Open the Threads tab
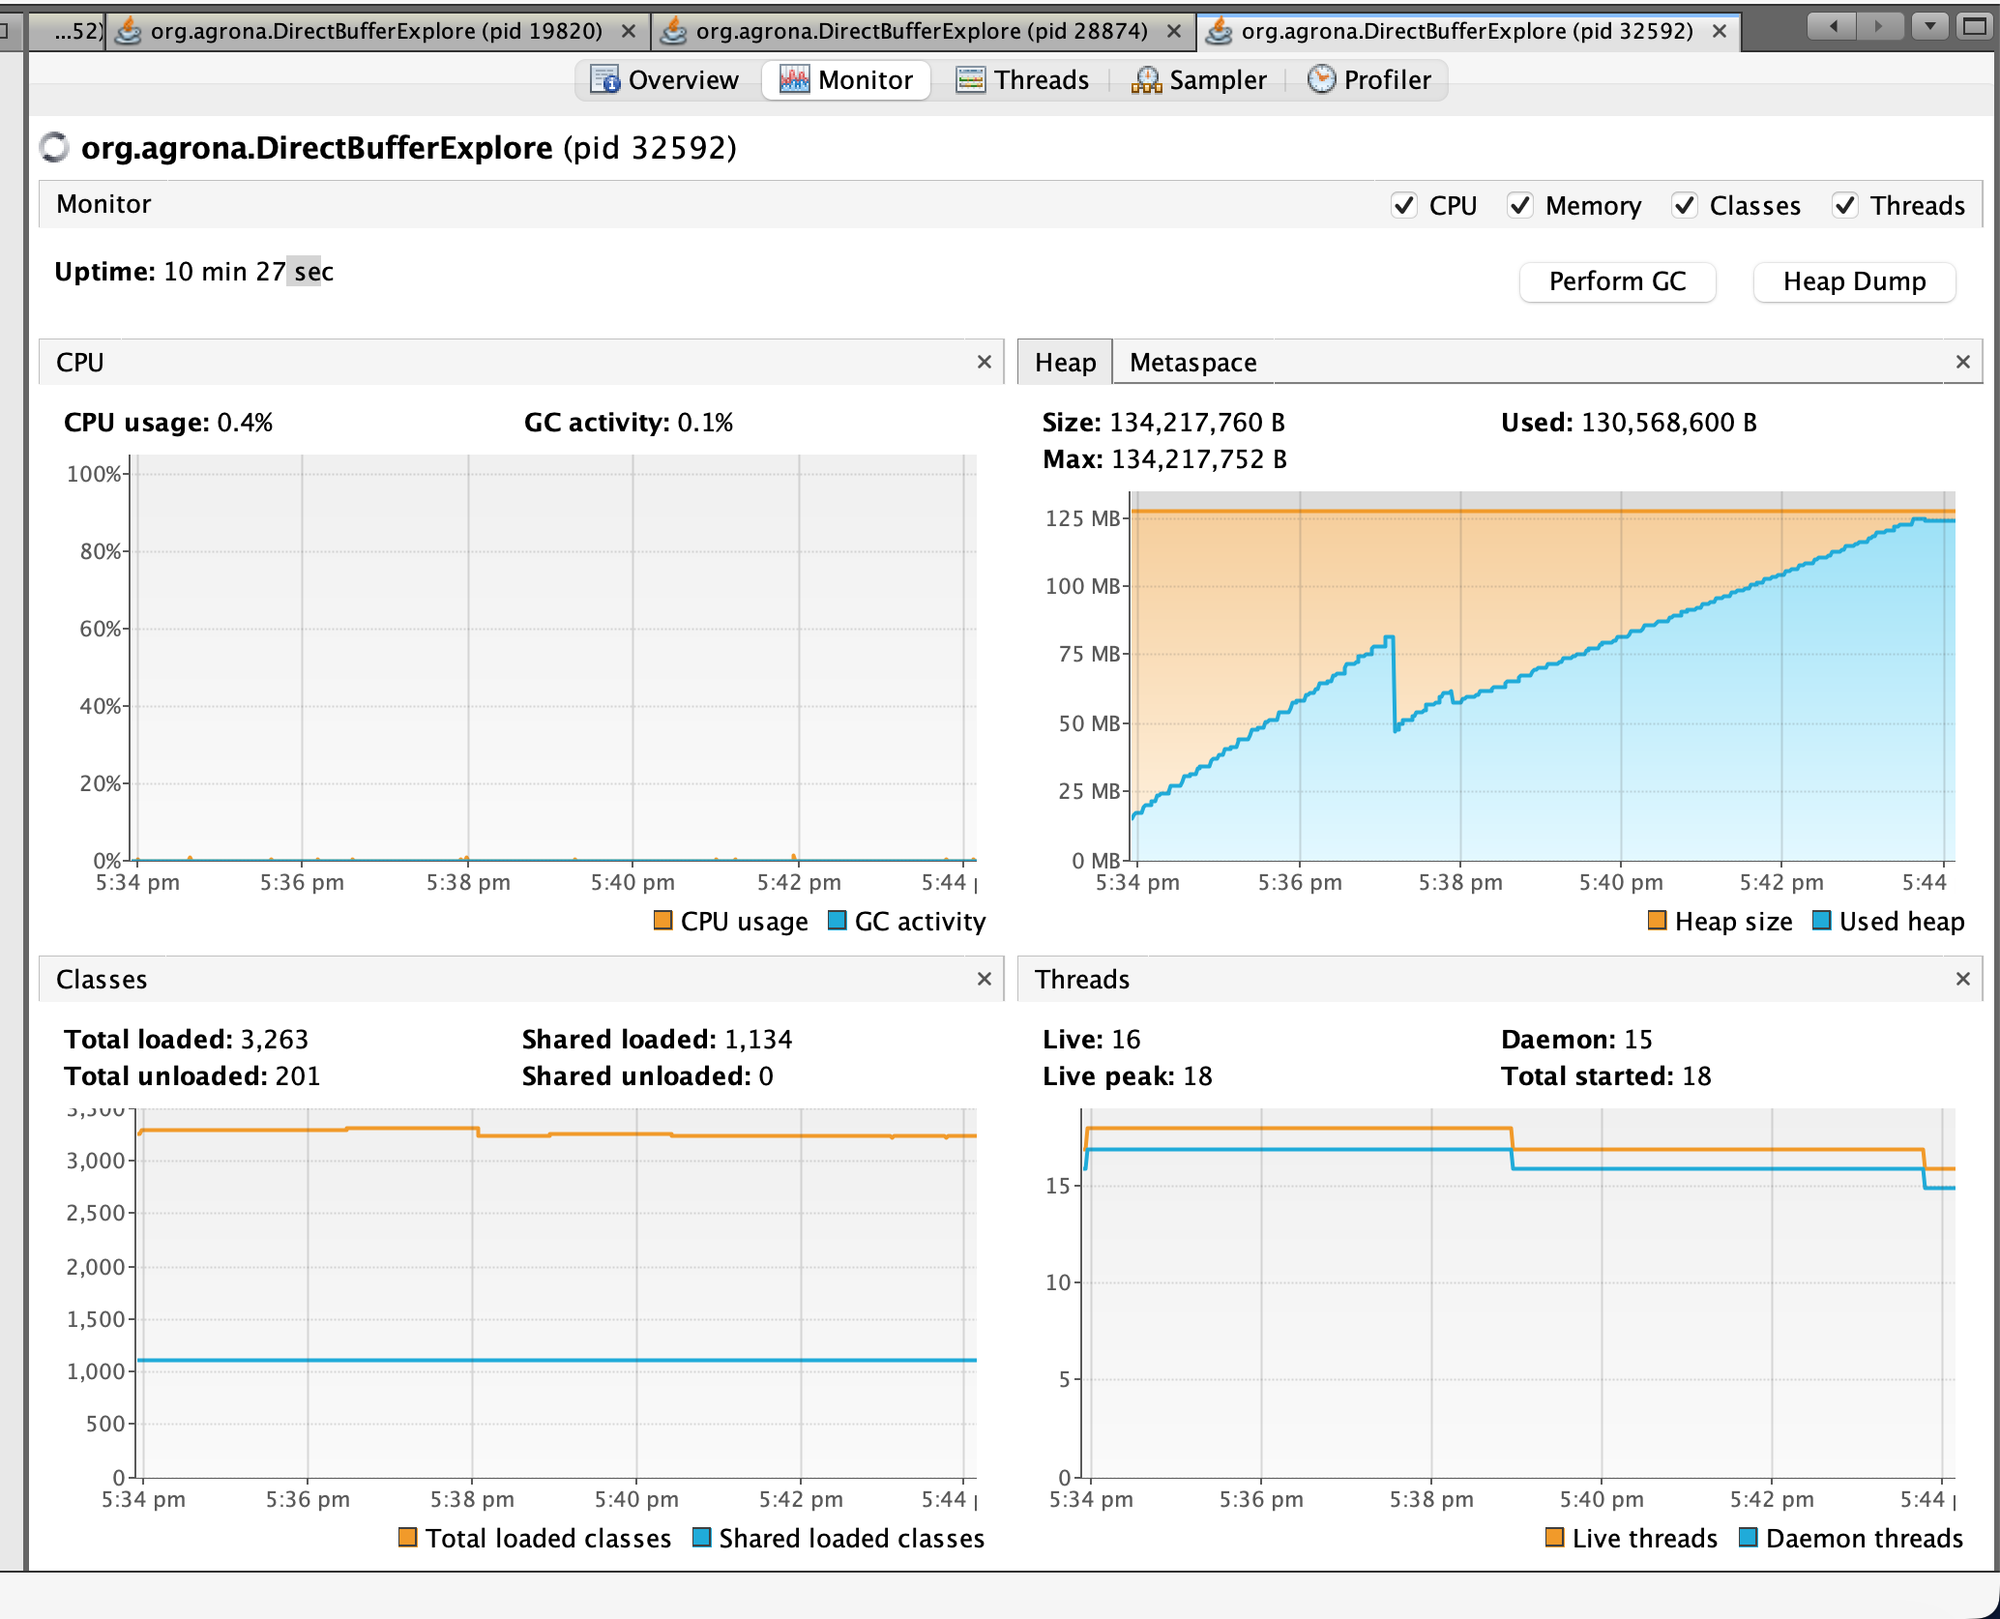This screenshot has width=2000, height=1619. click(x=1021, y=80)
